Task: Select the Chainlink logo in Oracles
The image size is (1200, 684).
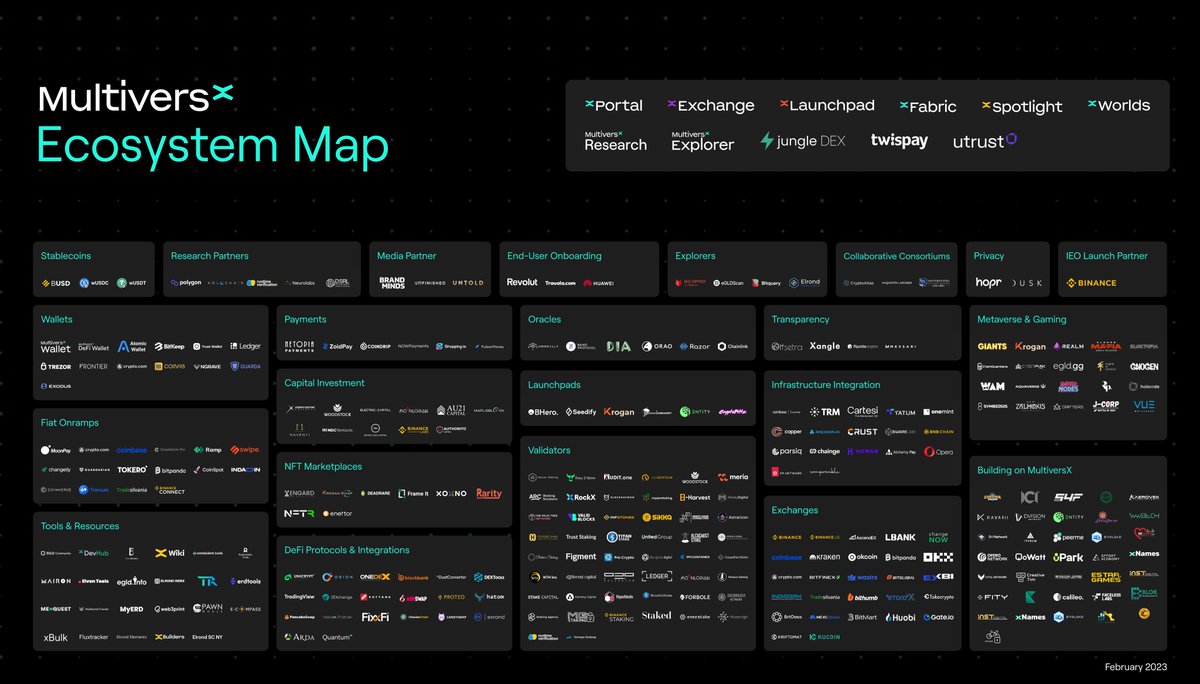Action: point(733,346)
